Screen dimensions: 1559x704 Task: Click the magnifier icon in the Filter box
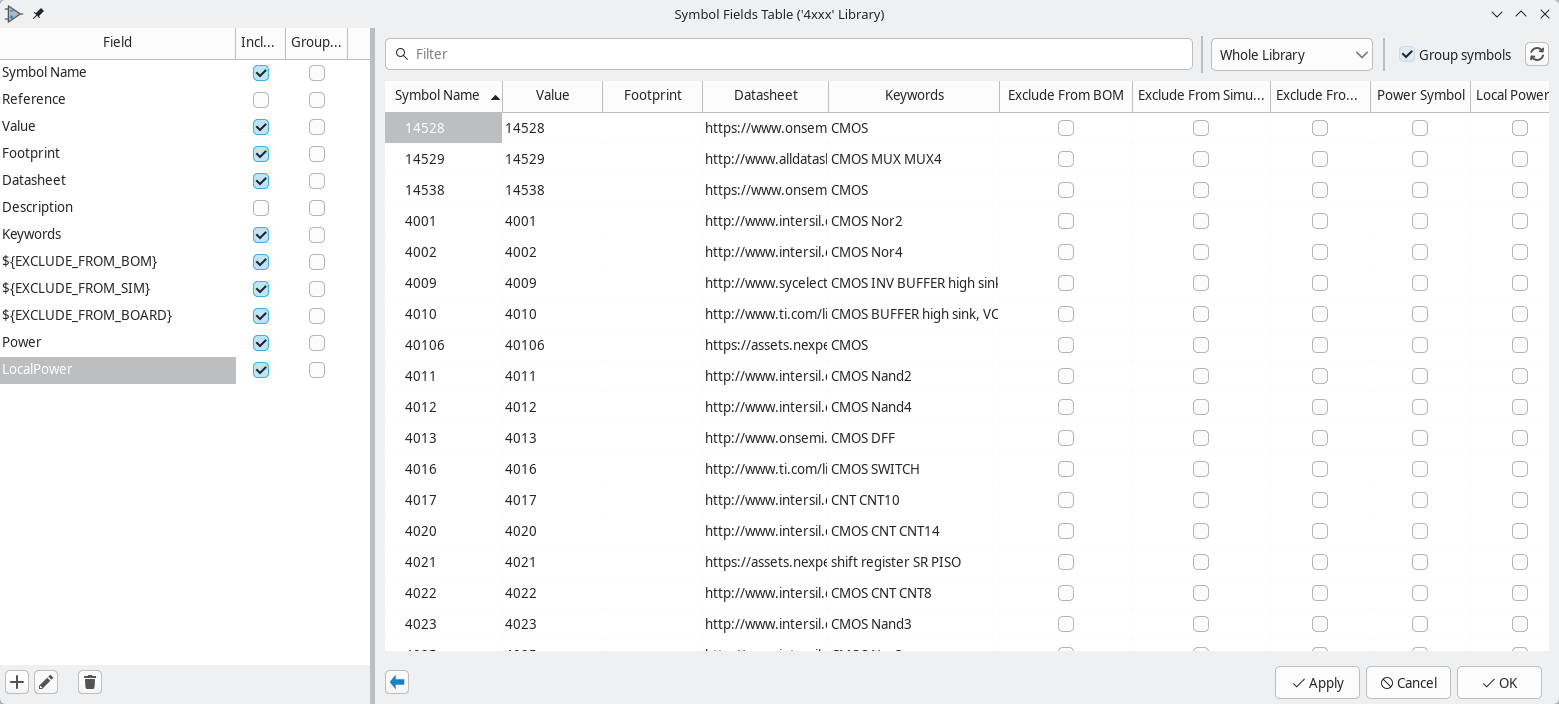(x=402, y=53)
